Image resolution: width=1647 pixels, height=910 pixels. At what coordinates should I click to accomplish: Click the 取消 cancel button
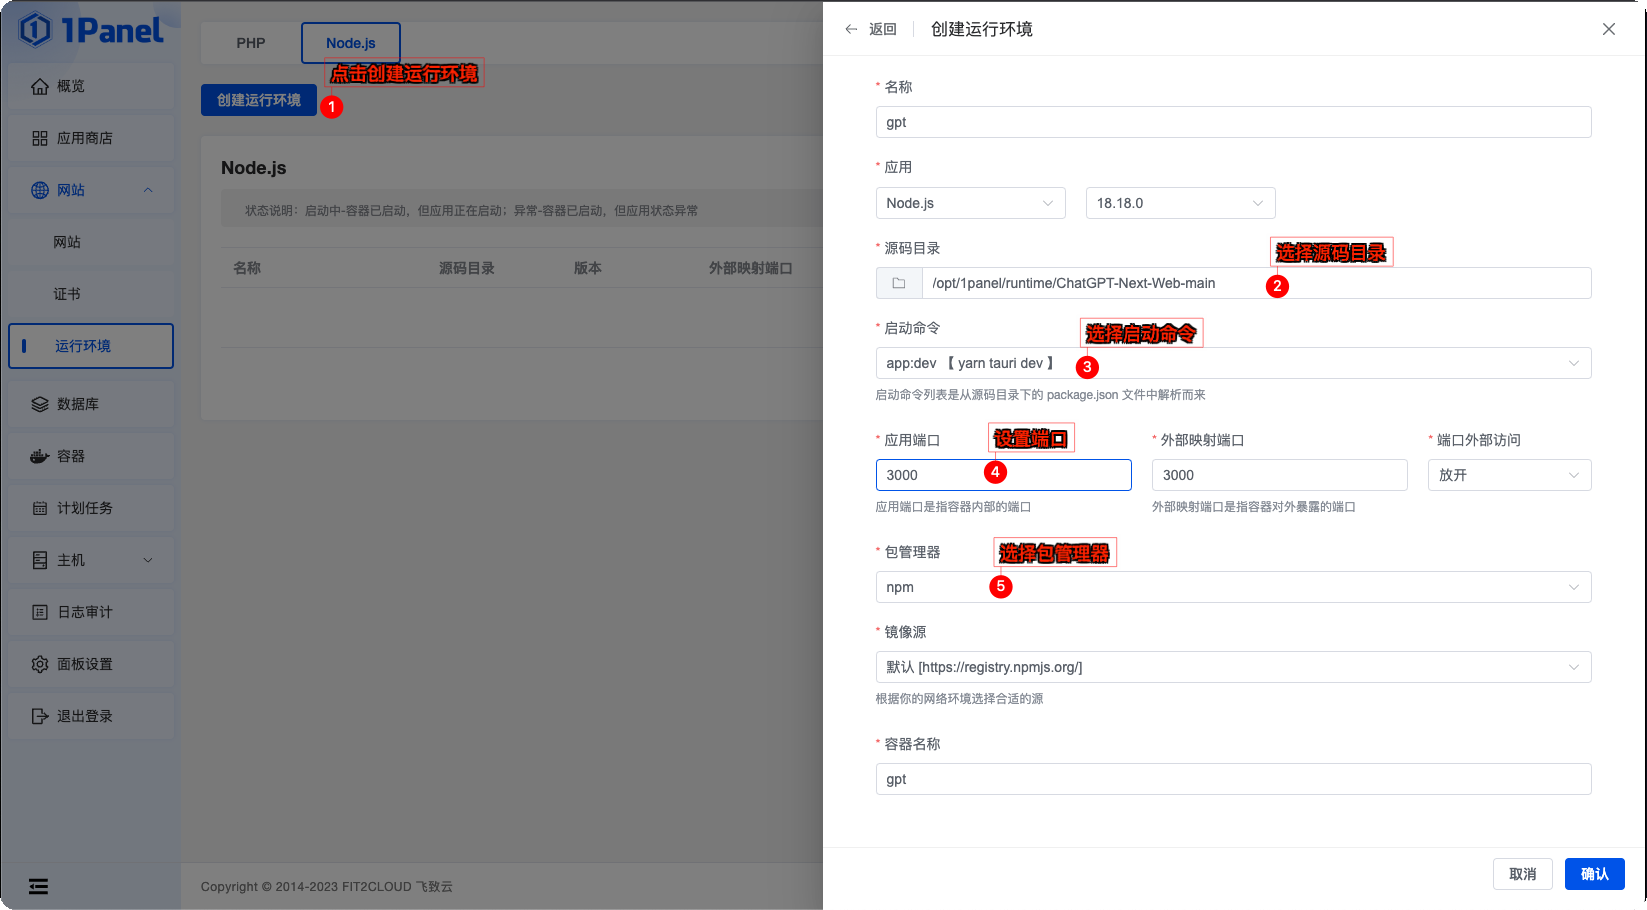coord(1522,874)
